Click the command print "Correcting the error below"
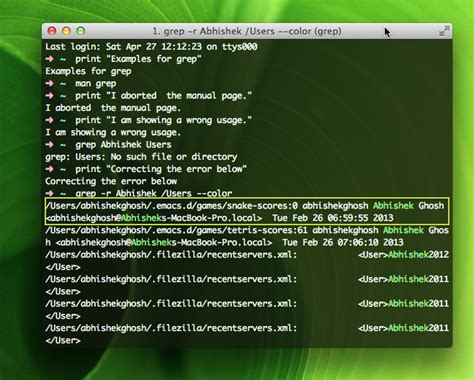Screen dimensions: 474x380 coord(161,169)
